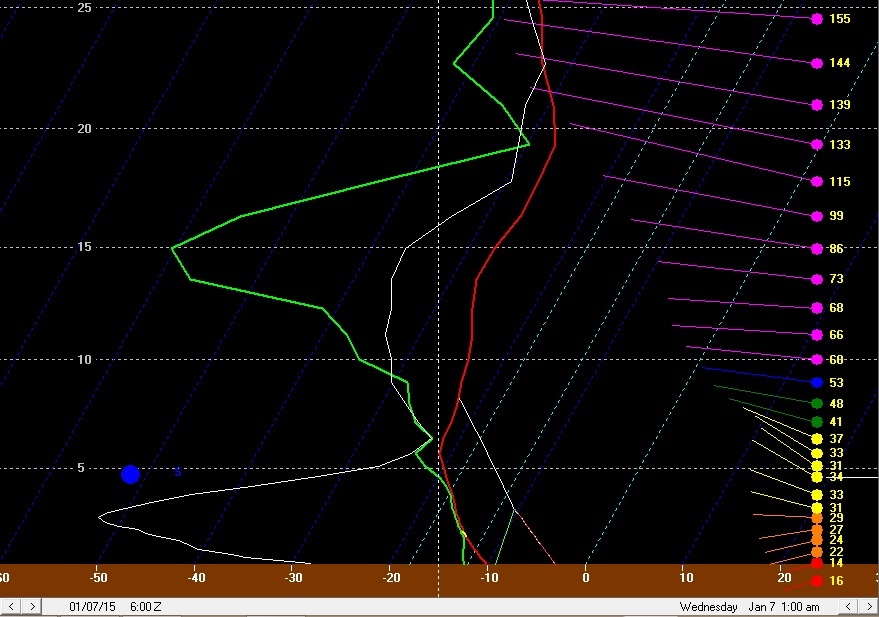Click the orange wind marker labeled 22
This screenshot has width=879, height=617.
(817, 552)
